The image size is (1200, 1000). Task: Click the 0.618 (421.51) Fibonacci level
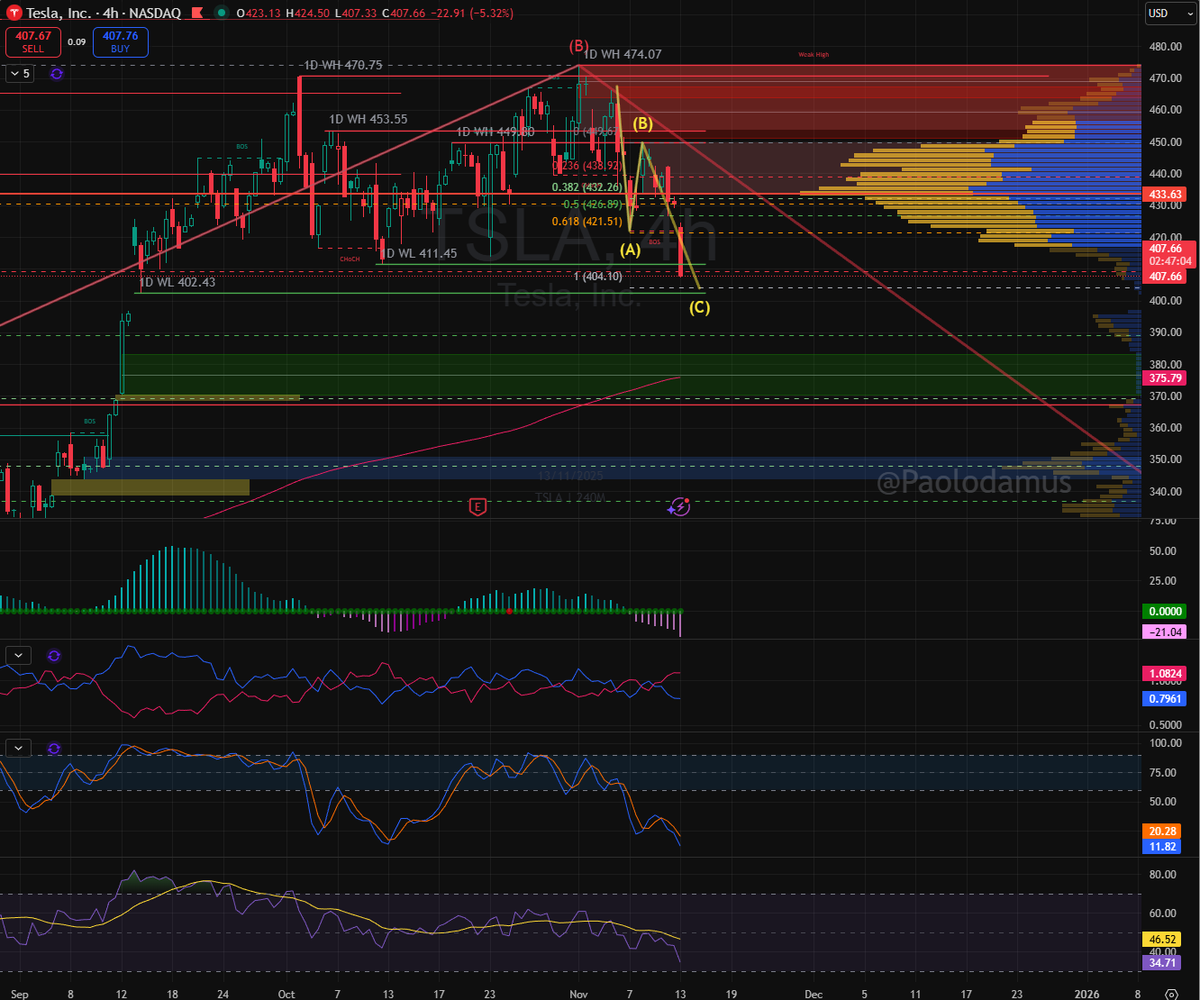click(x=587, y=222)
